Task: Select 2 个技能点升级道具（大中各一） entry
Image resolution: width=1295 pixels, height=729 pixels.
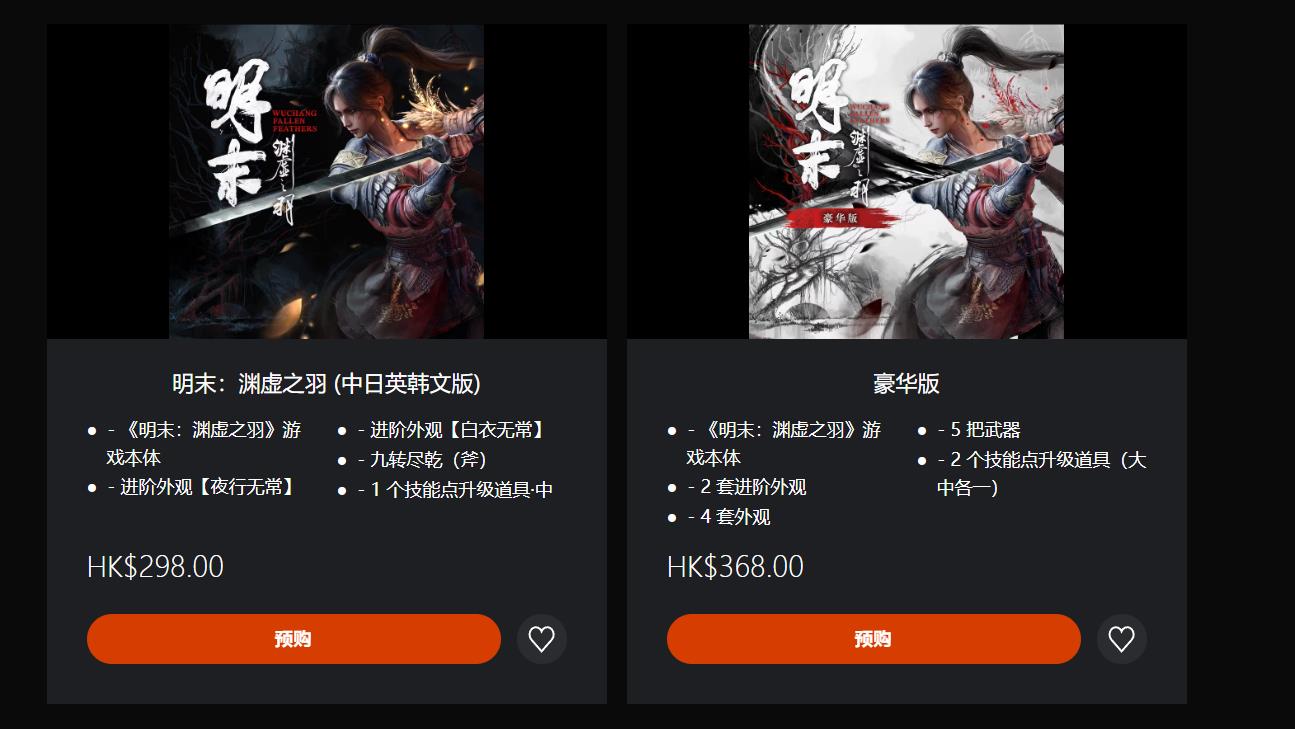Action: point(1041,474)
